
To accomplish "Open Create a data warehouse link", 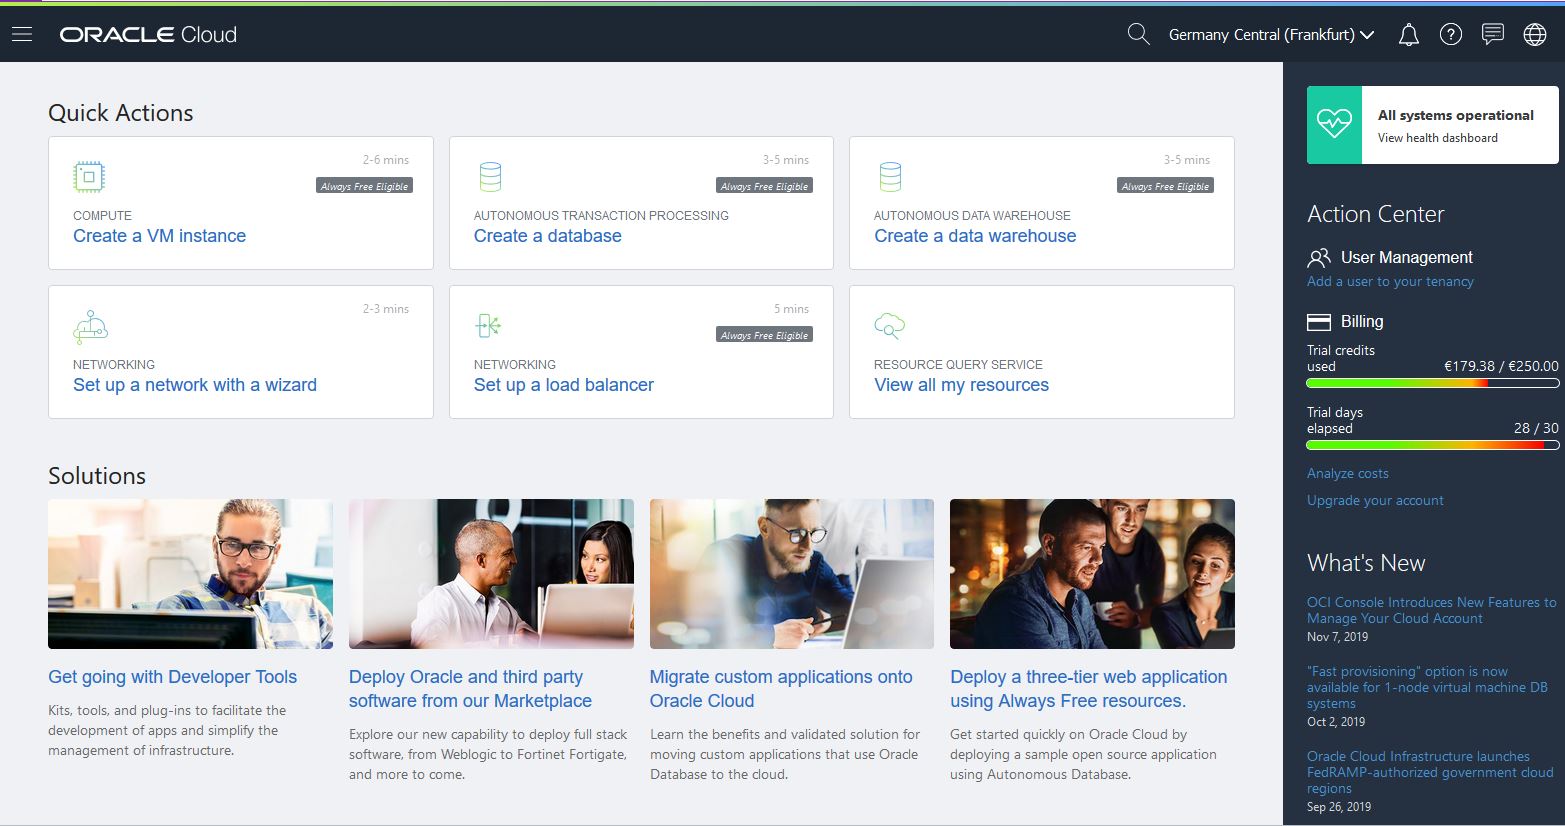I will pos(974,236).
